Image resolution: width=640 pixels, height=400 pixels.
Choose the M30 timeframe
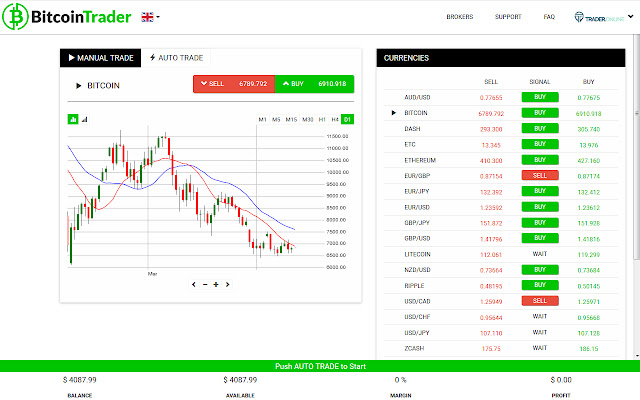307,119
